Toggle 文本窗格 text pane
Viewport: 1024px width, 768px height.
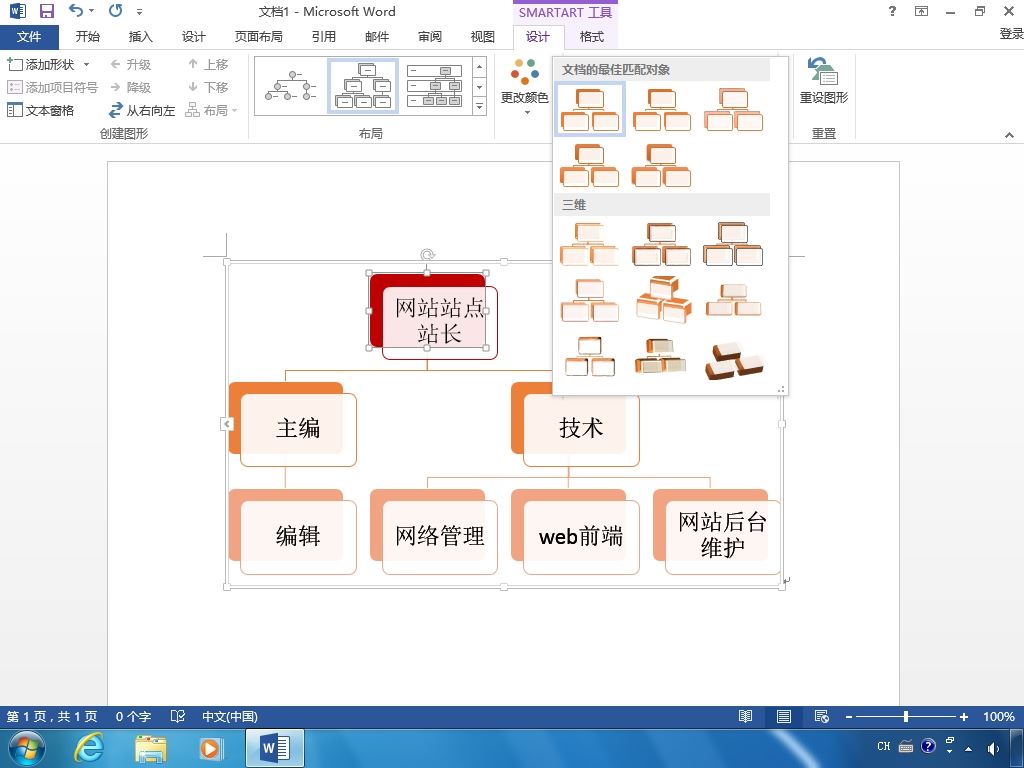40,110
